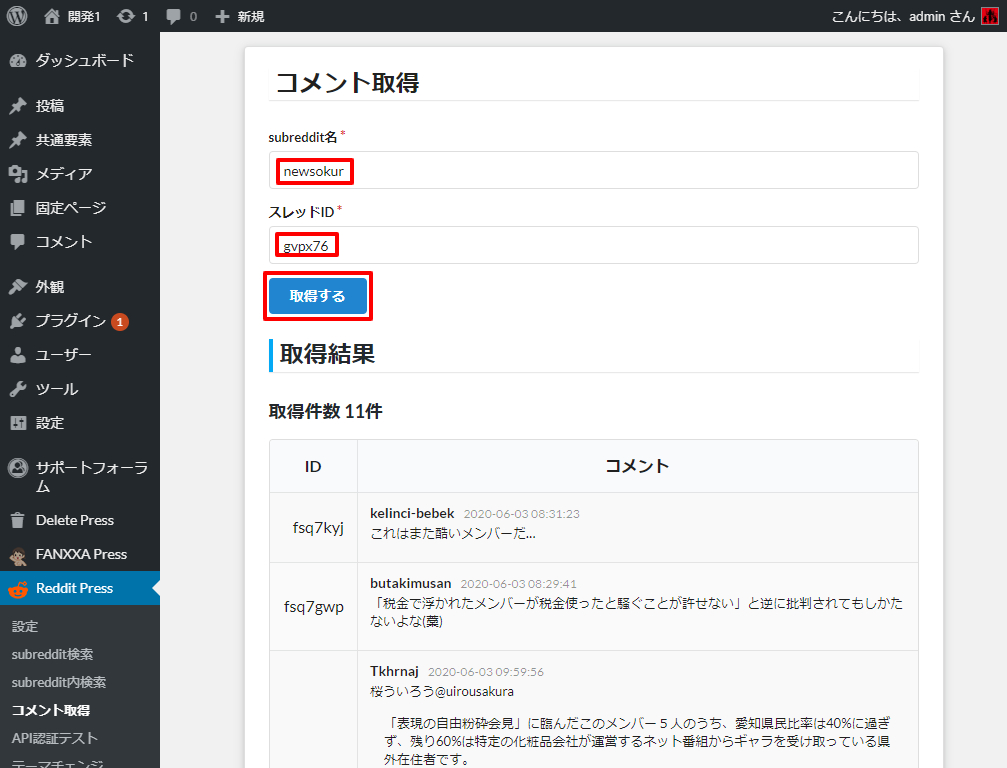This screenshot has width=1007, height=768.
Task: Click the 共通要素 pushpin icon
Action: pyautogui.click(x=18, y=139)
